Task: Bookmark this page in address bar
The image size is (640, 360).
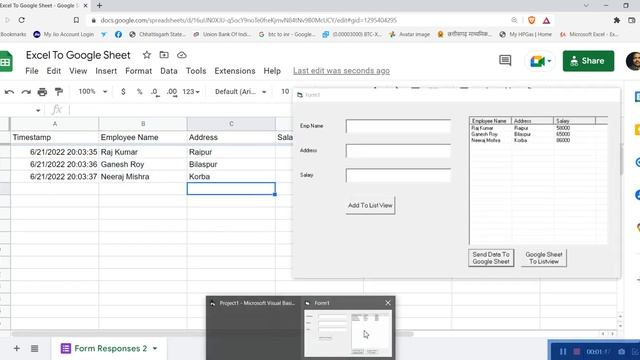Action: [76, 20]
